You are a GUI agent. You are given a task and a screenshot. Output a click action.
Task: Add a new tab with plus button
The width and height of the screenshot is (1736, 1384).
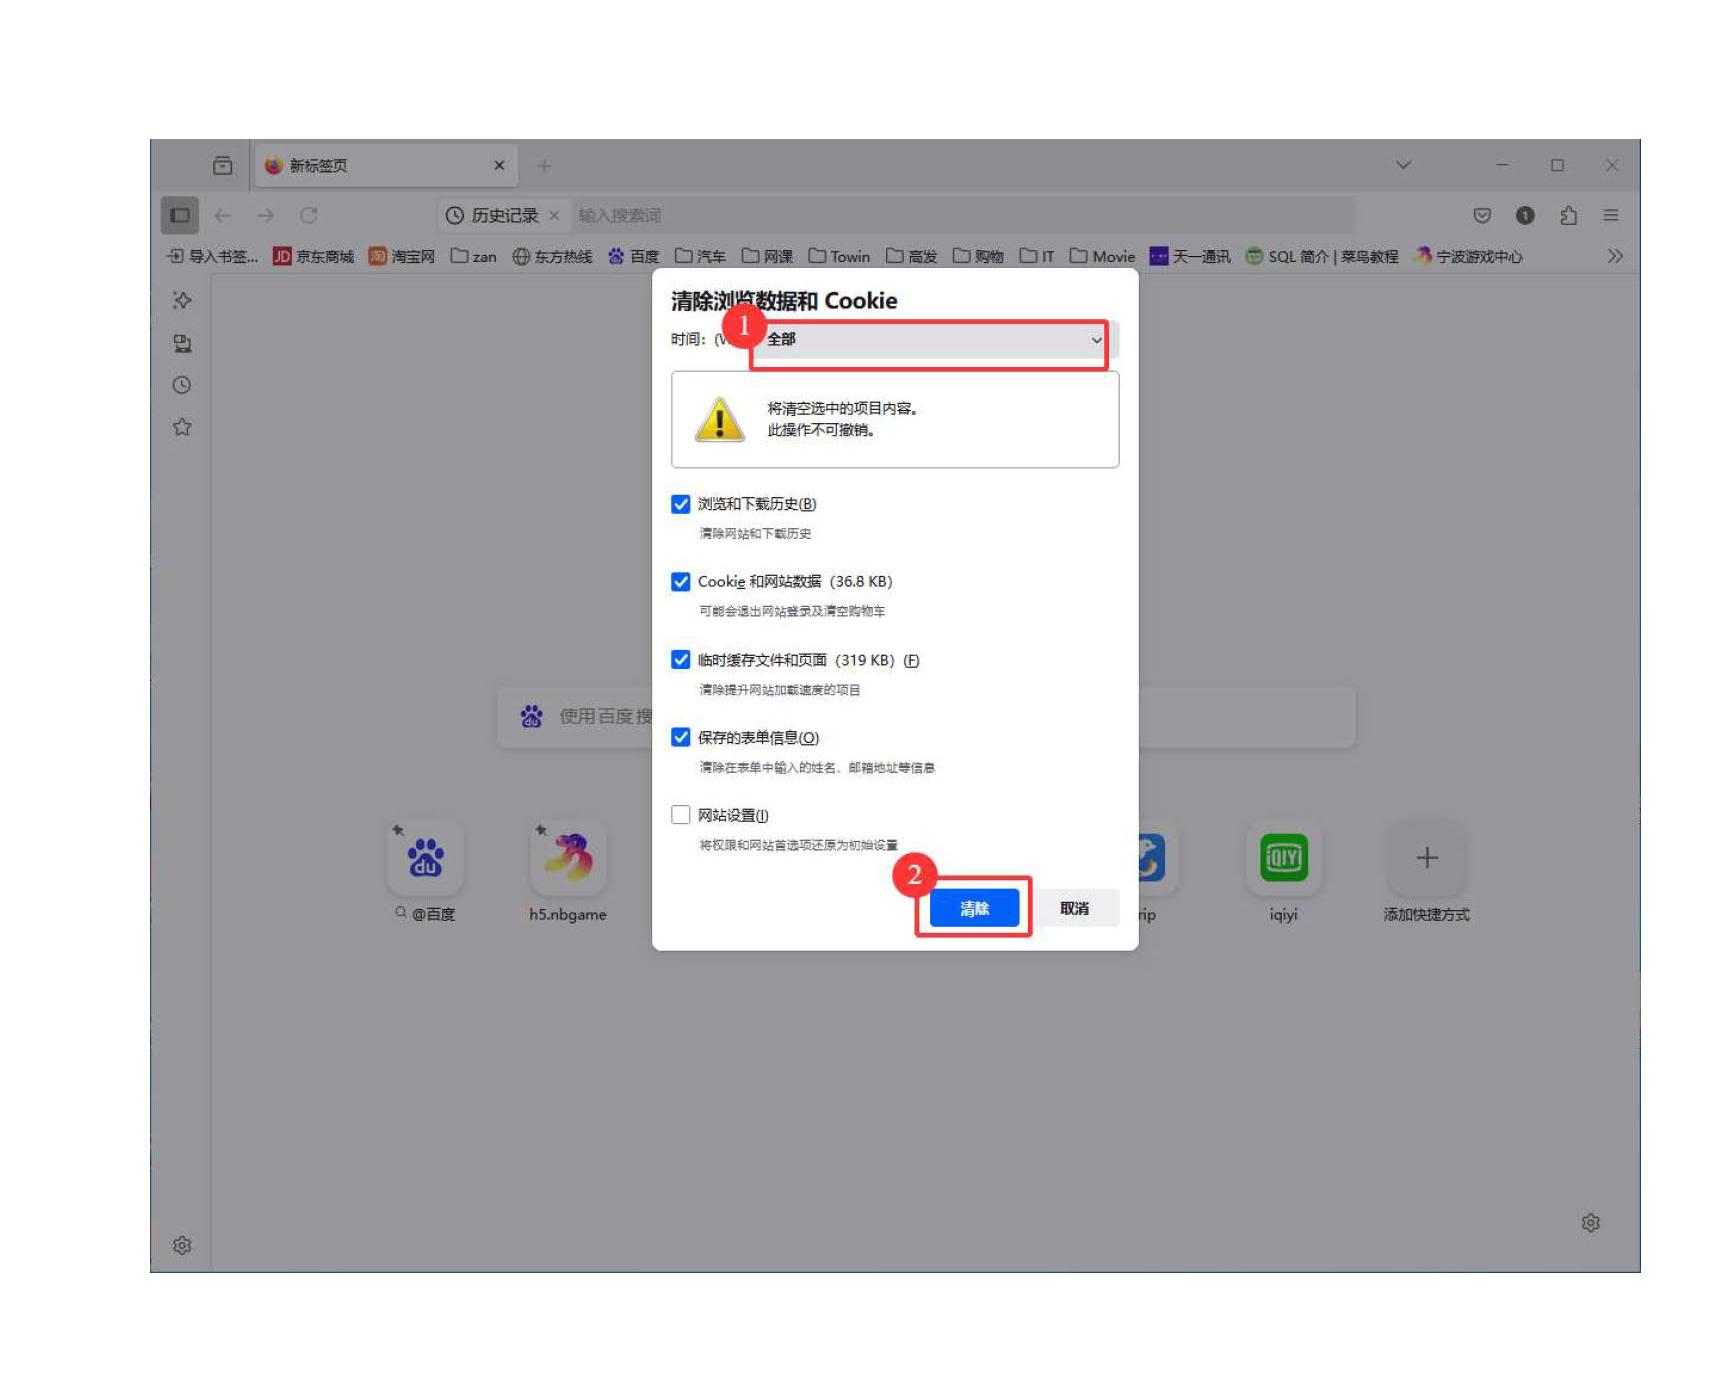(x=544, y=165)
